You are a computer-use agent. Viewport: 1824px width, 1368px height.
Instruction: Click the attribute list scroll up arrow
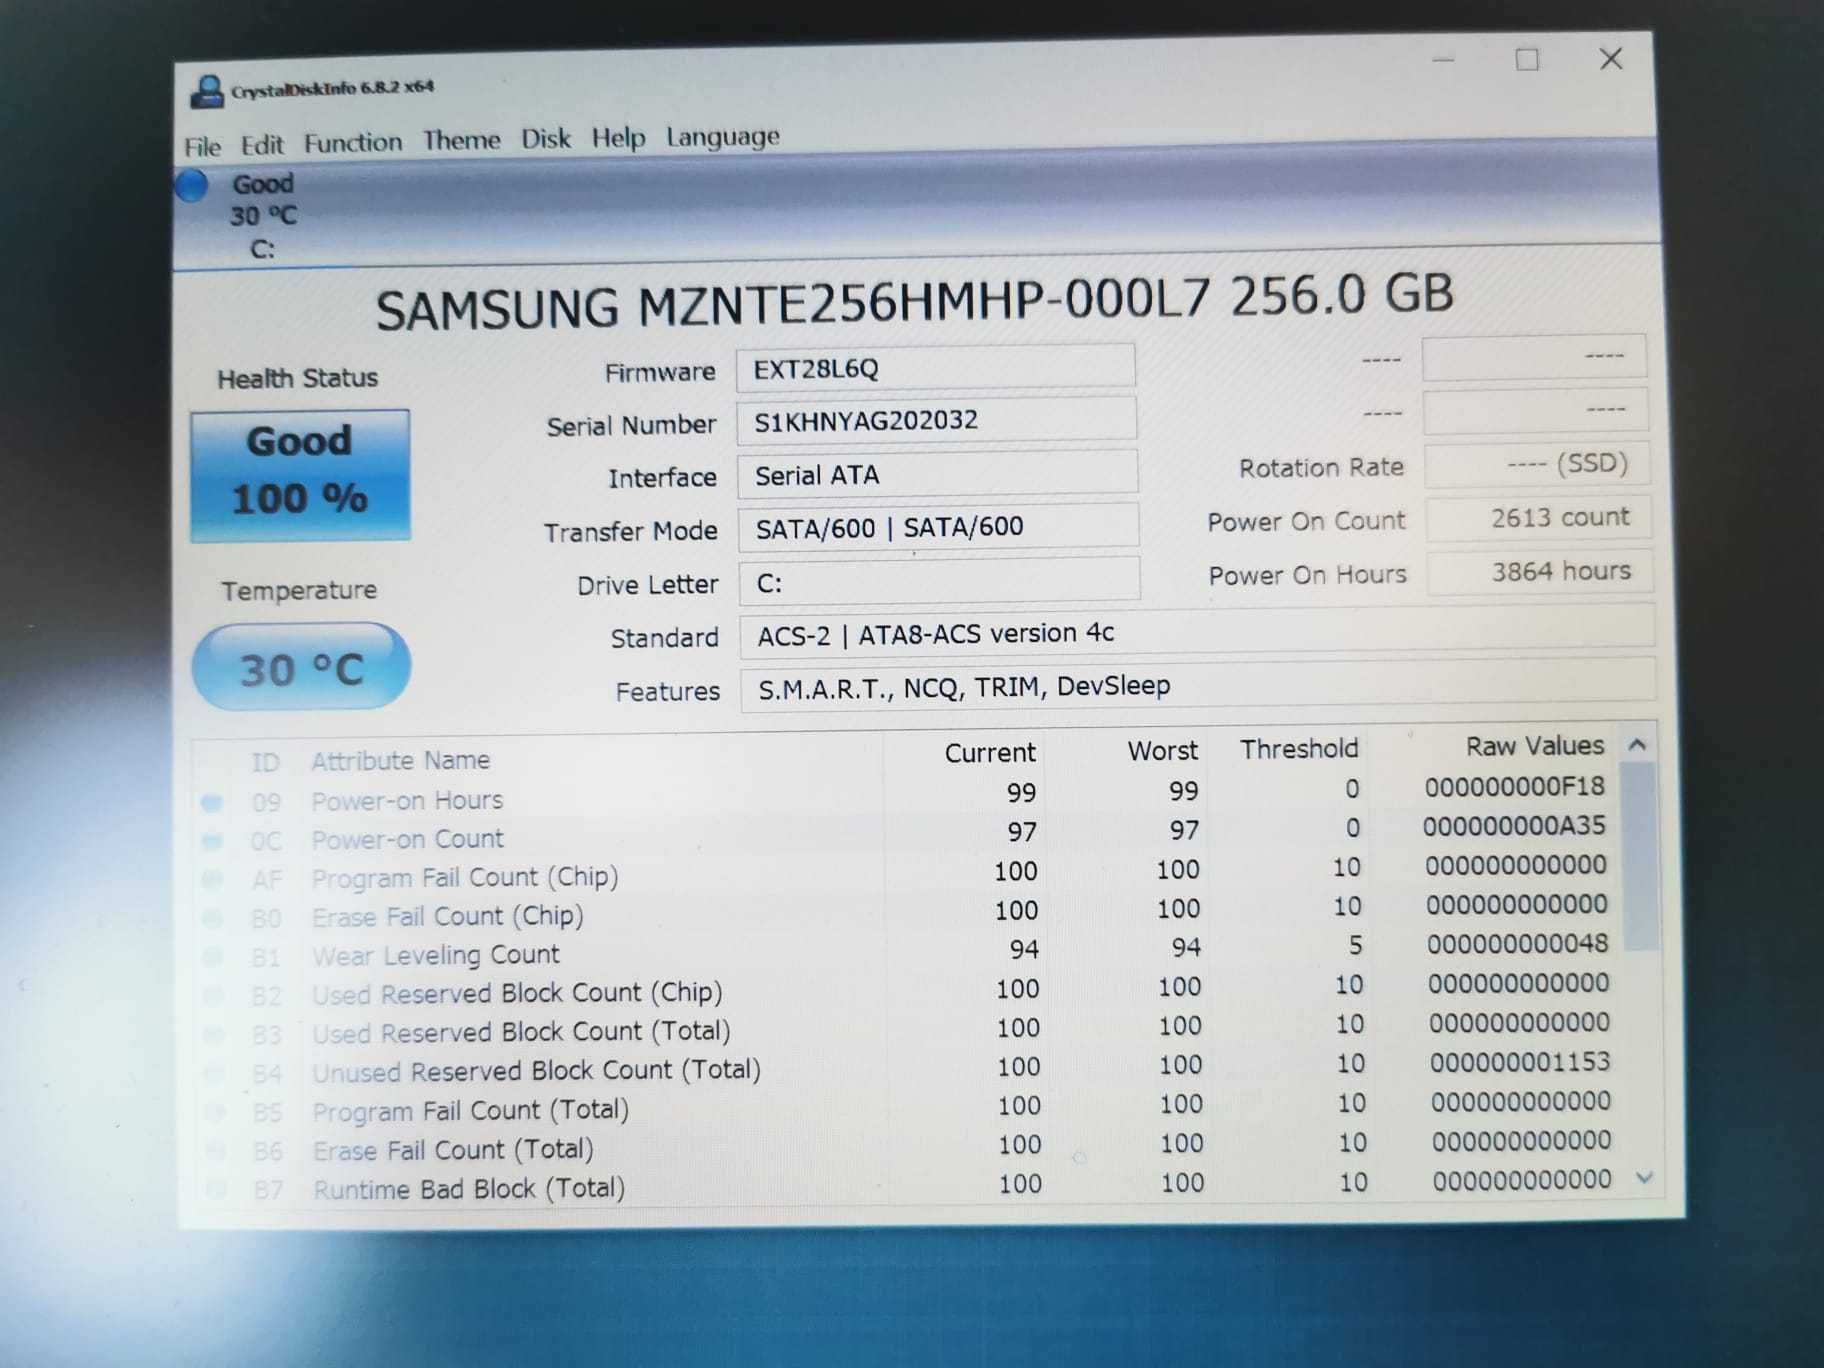(x=1637, y=745)
